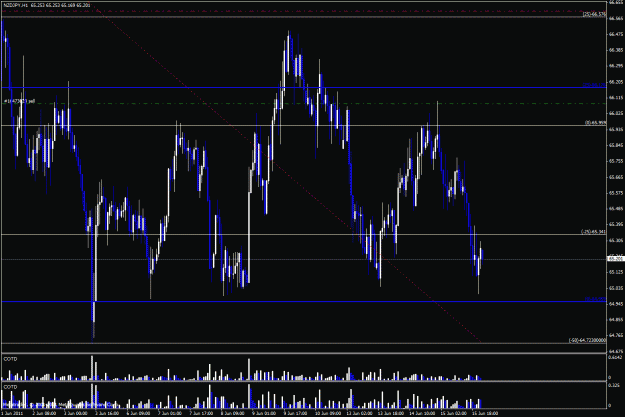Click the 65.755 price scale value
This screenshot has height=417, width=625.
click(x=615, y=161)
